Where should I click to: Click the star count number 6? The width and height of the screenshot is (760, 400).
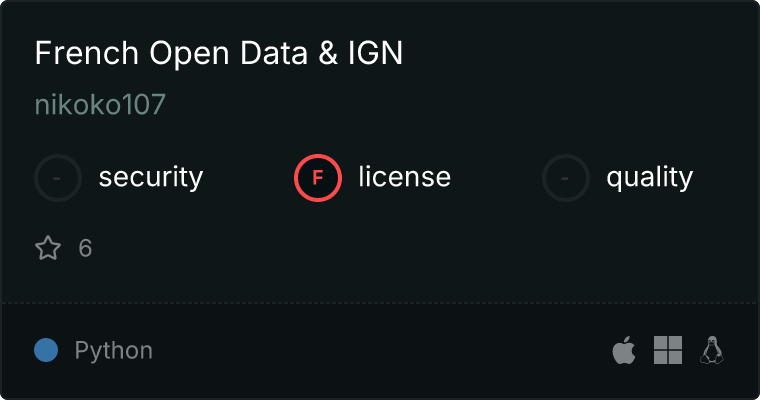pyautogui.click(x=85, y=248)
